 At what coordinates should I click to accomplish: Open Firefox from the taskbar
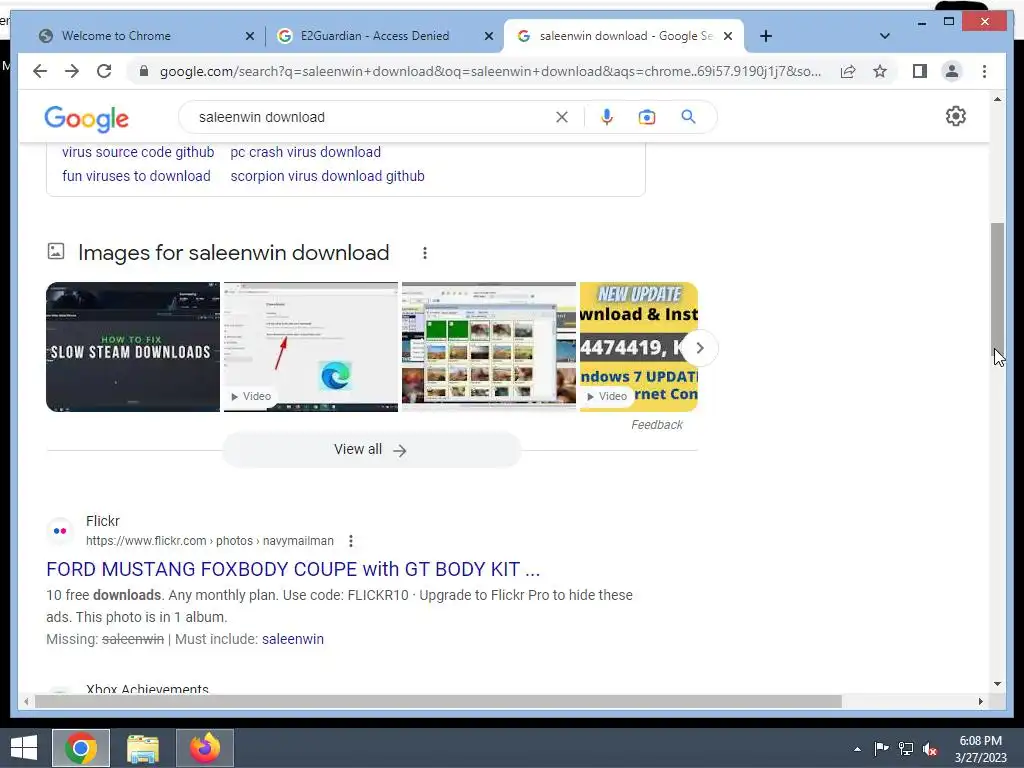(x=204, y=748)
